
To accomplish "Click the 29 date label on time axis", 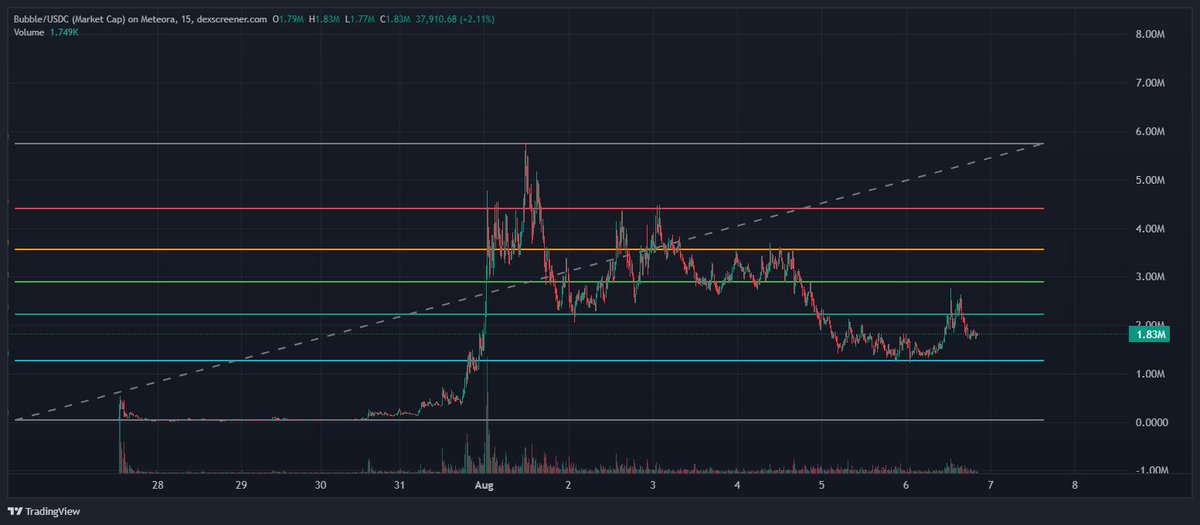I will click(x=241, y=485).
